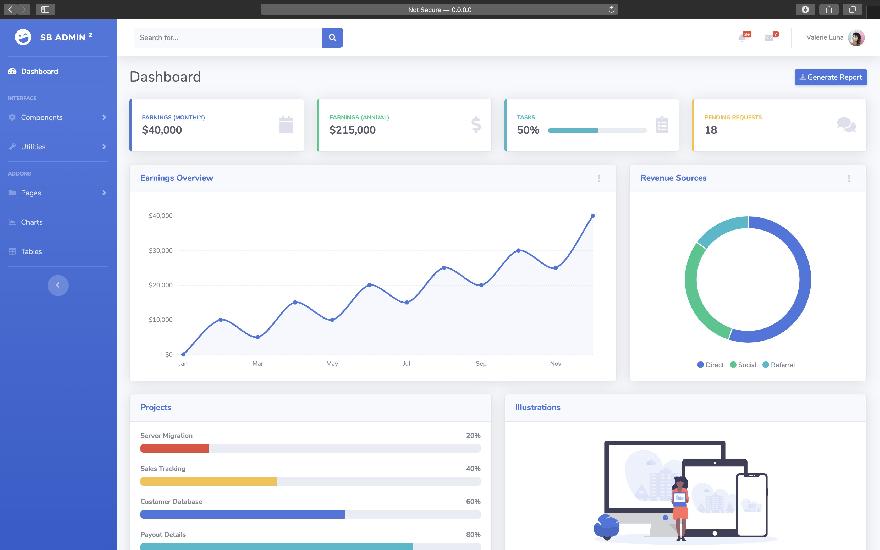This screenshot has height=550, width=880.
Task: Click the reload icon in address bar
Action: tap(611, 10)
